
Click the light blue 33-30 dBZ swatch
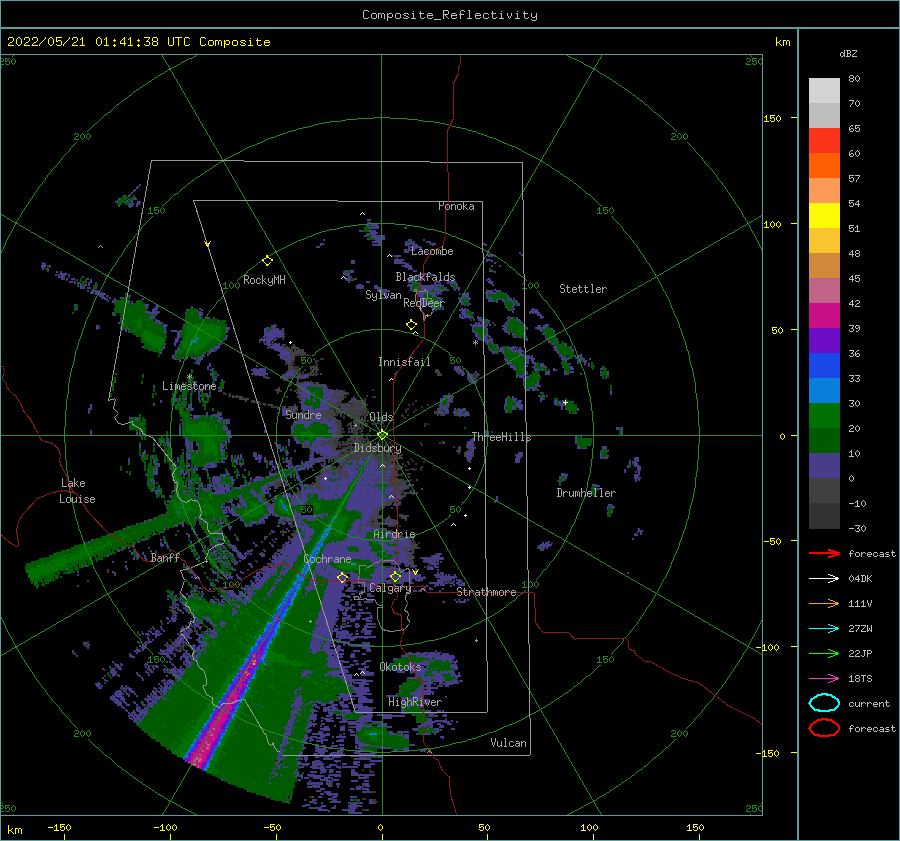pos(824,391)
